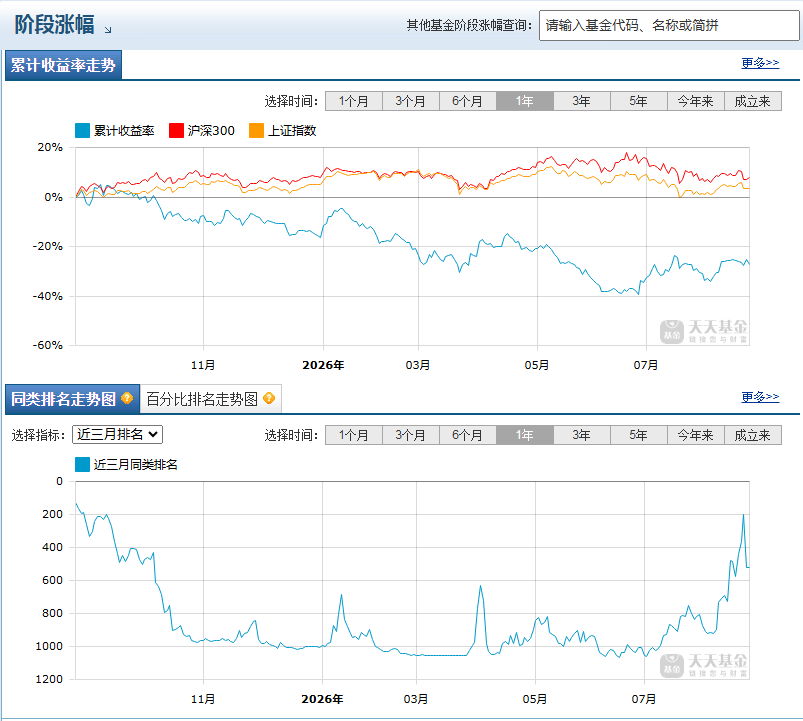This screenshot has width=803, height=721.
Task: Click help icon on 同类排名走势图 tab
Action: pyautogui.click(x=127, y=398)
